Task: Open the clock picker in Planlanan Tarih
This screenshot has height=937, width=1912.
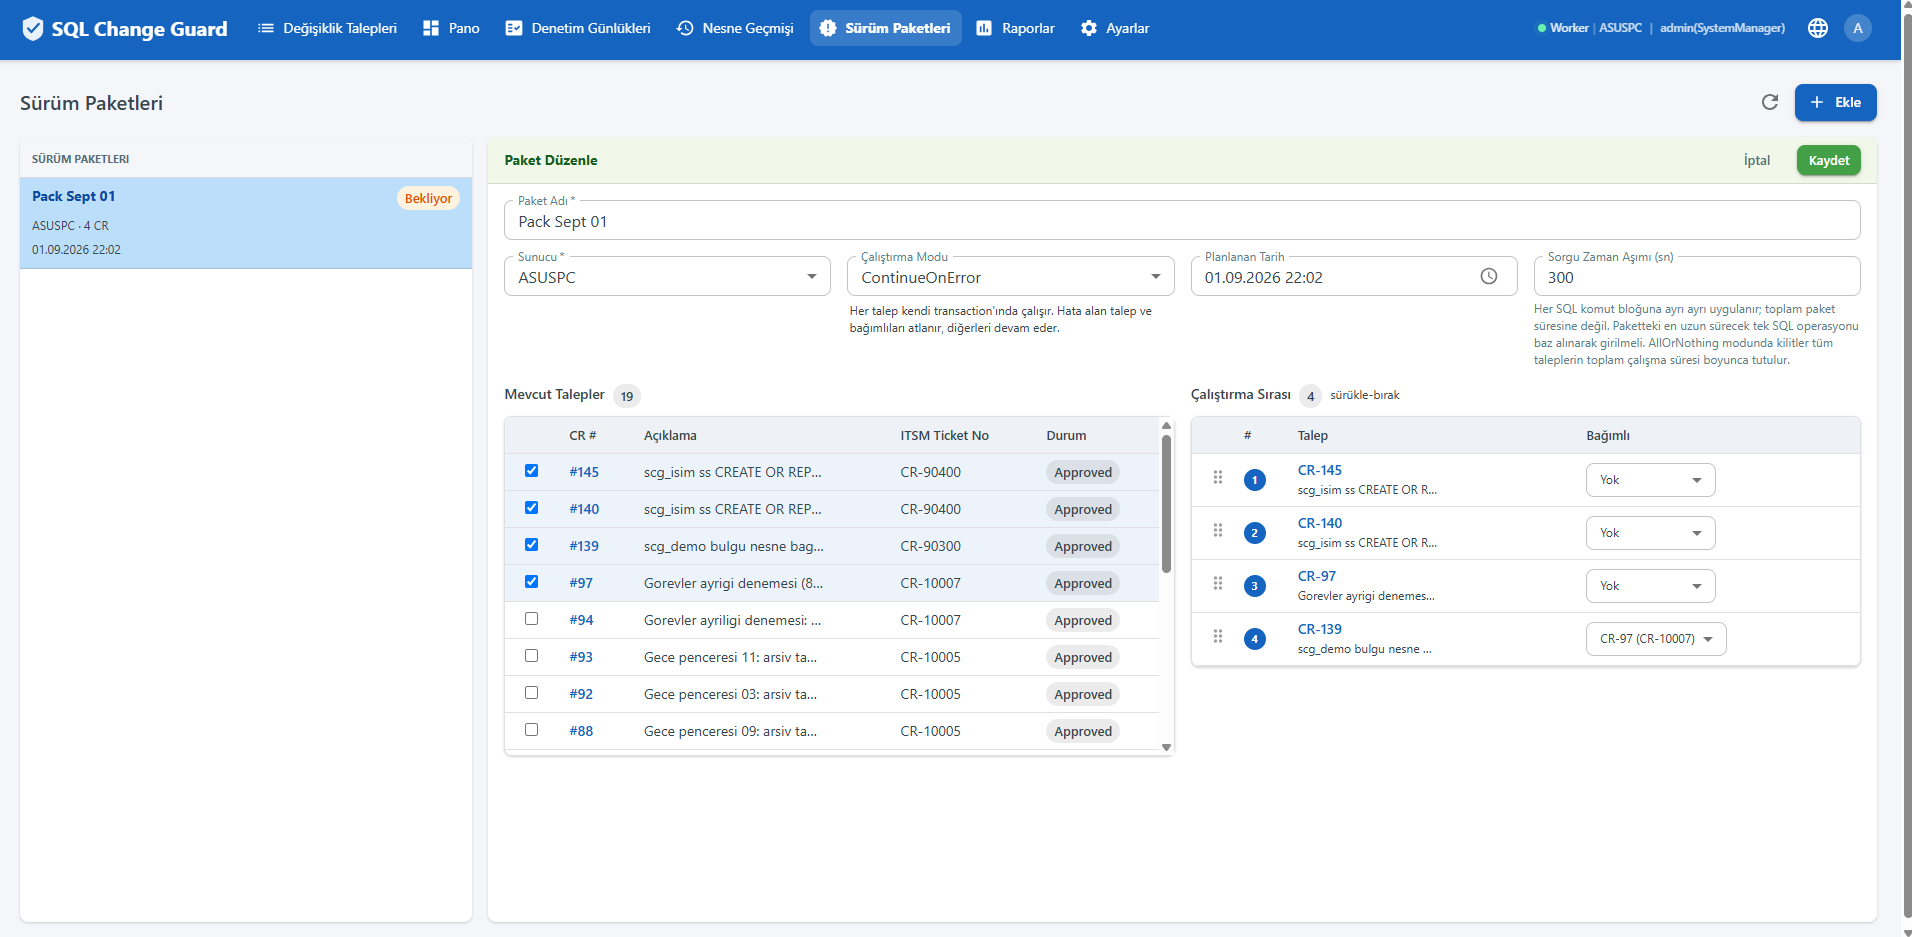Action: coord(1489,276)
